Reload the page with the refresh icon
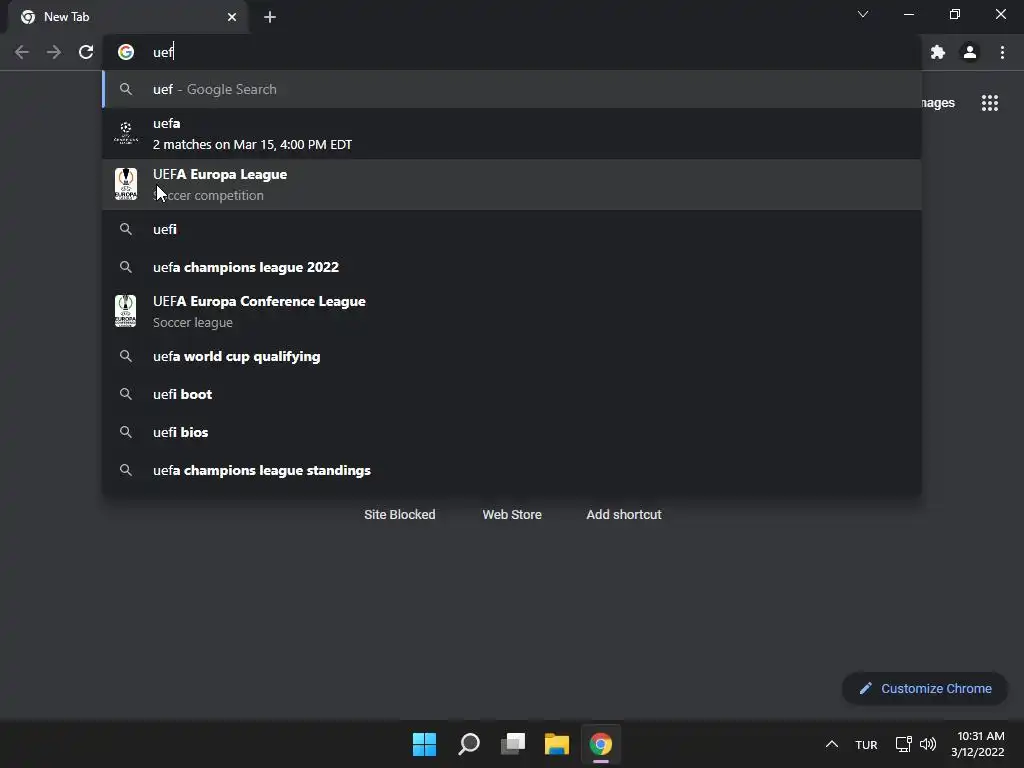This screenshot has width=1024, height=768. 86,52
